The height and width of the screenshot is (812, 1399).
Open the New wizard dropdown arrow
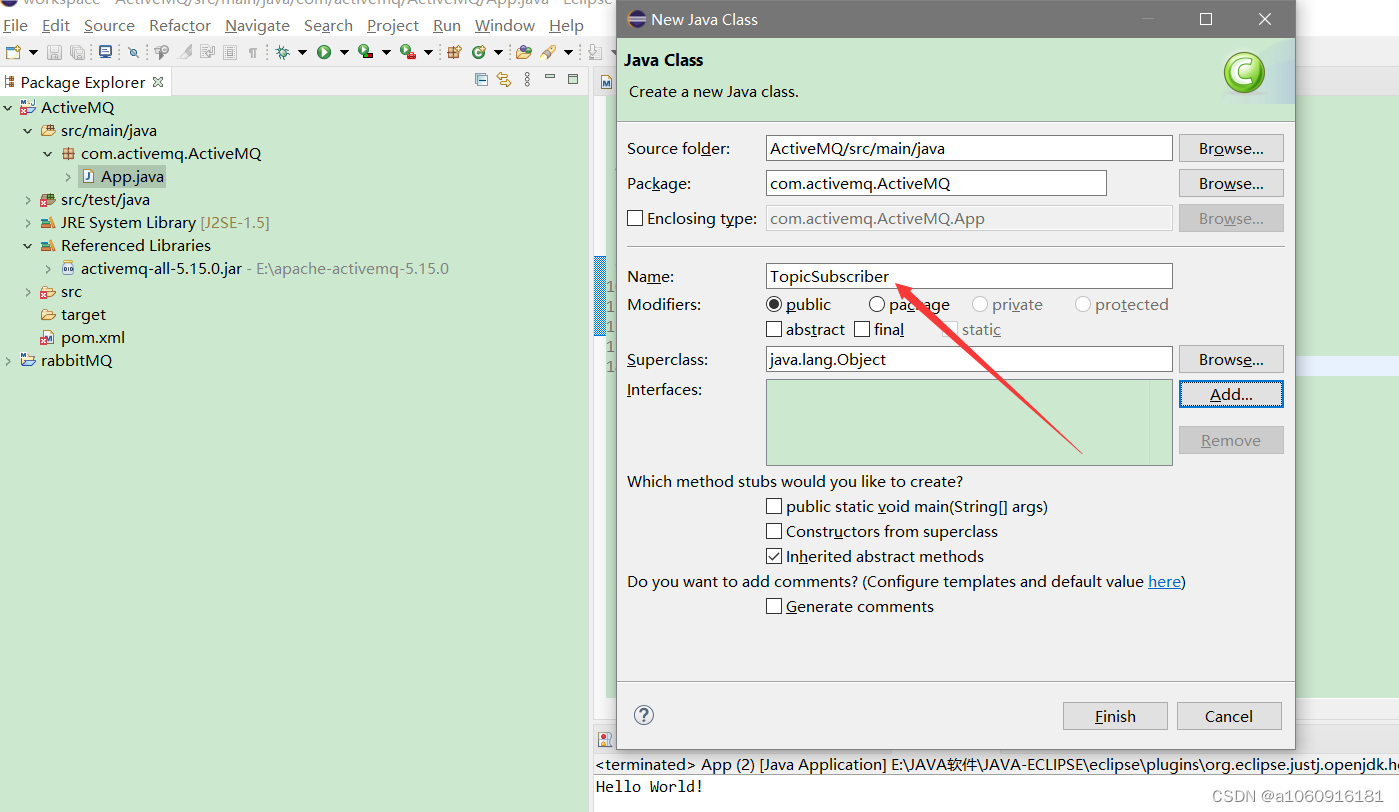click(x=32, y=52)
